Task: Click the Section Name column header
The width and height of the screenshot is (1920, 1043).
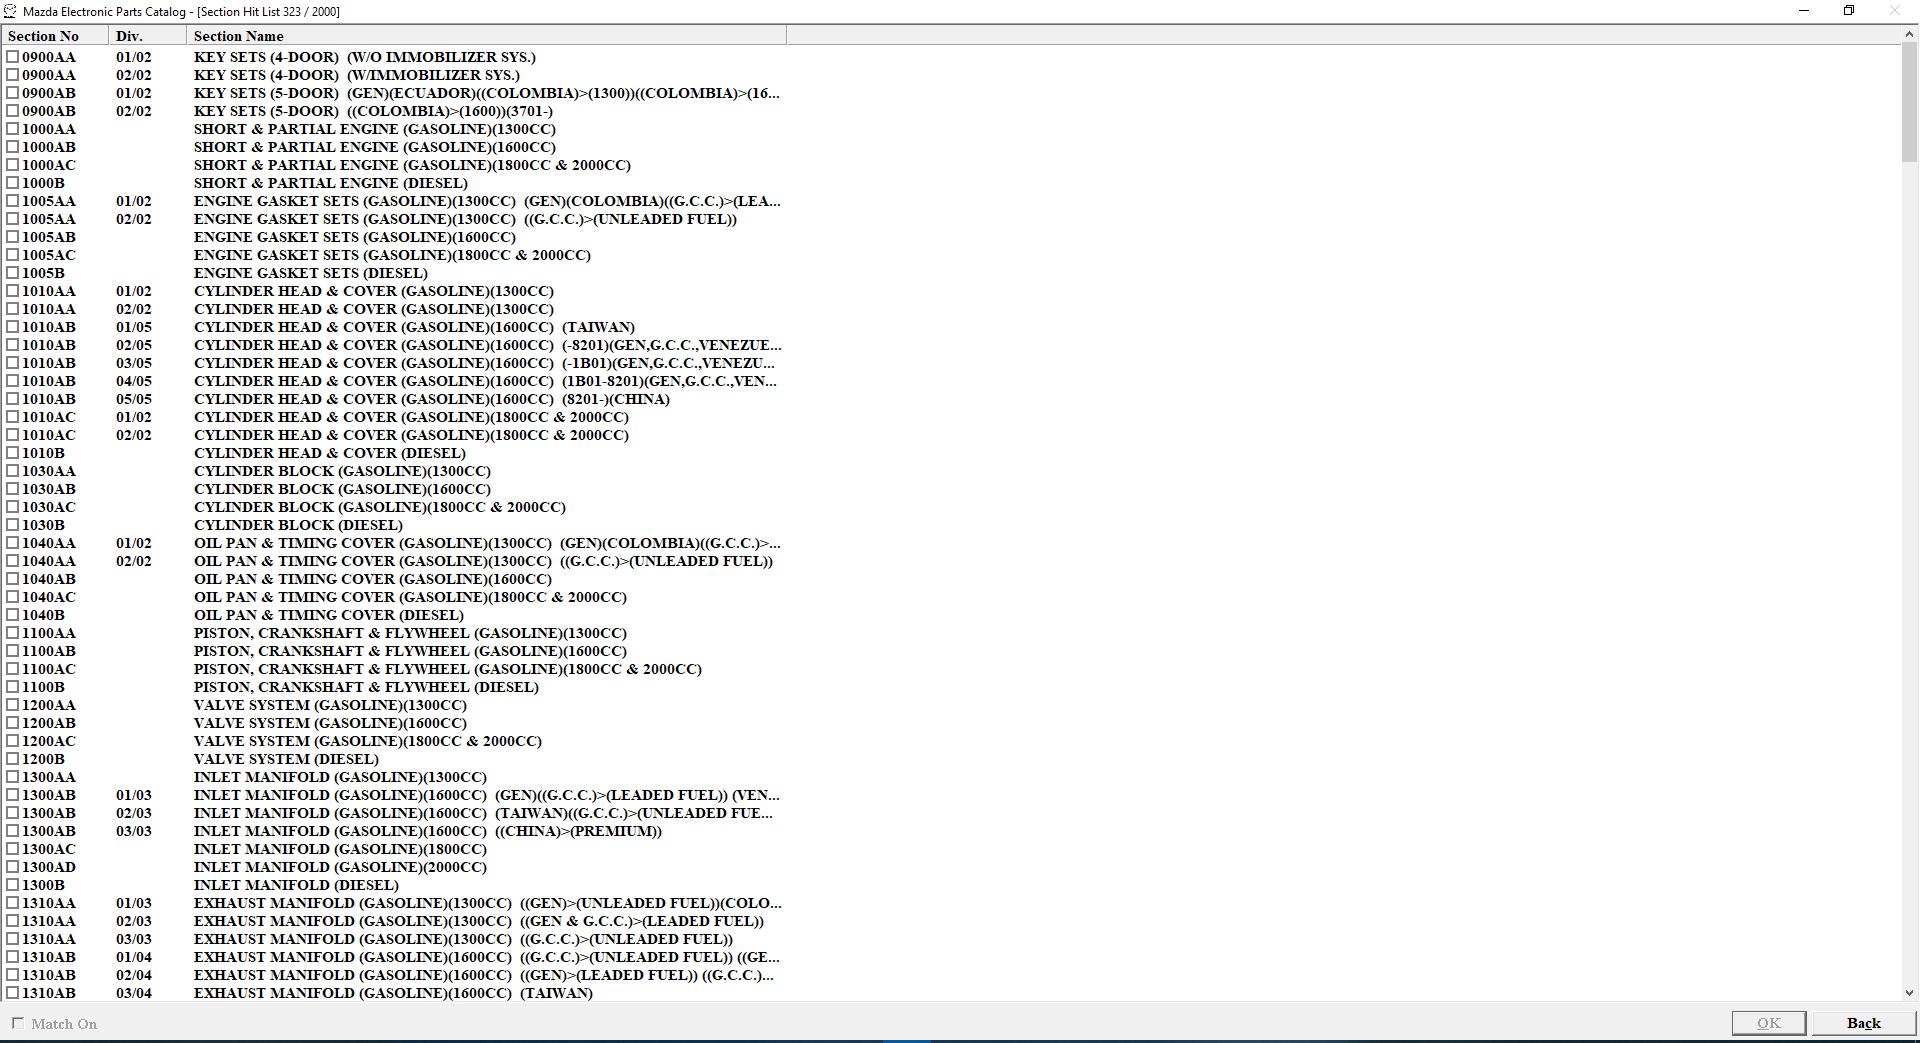Action: click(239, 36)
